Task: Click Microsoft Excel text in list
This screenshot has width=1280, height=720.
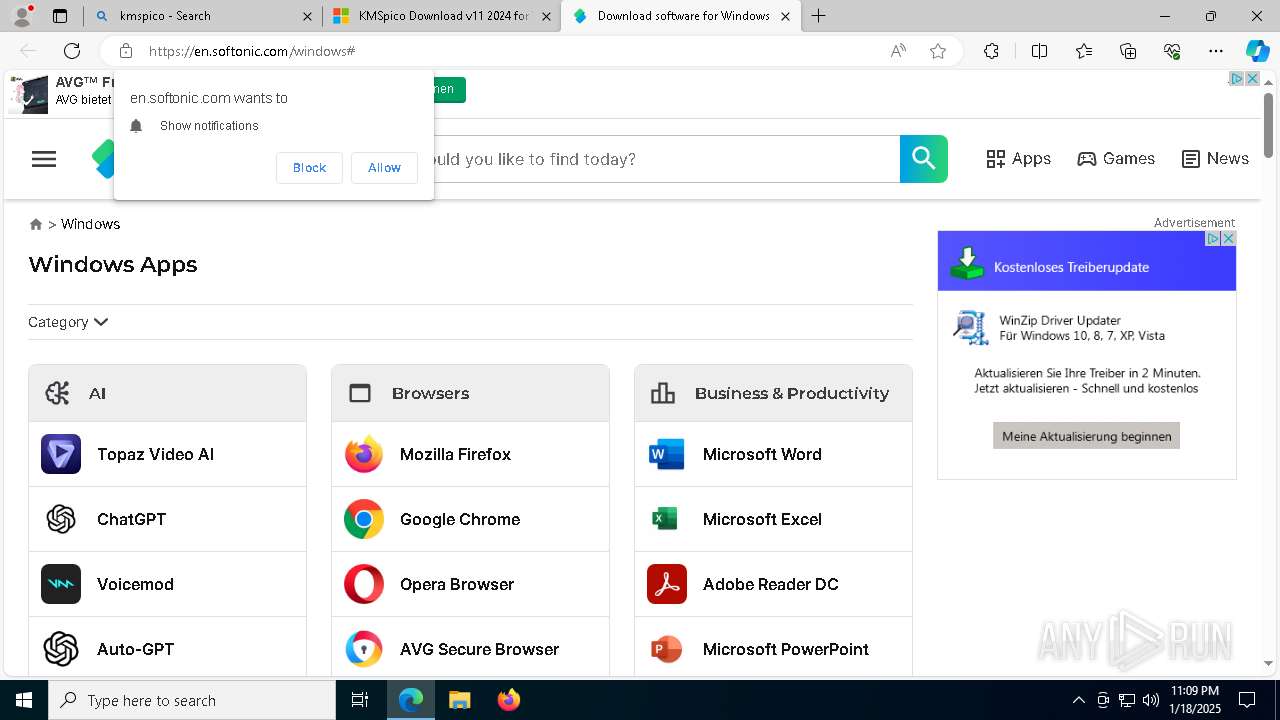Action: 762,519
